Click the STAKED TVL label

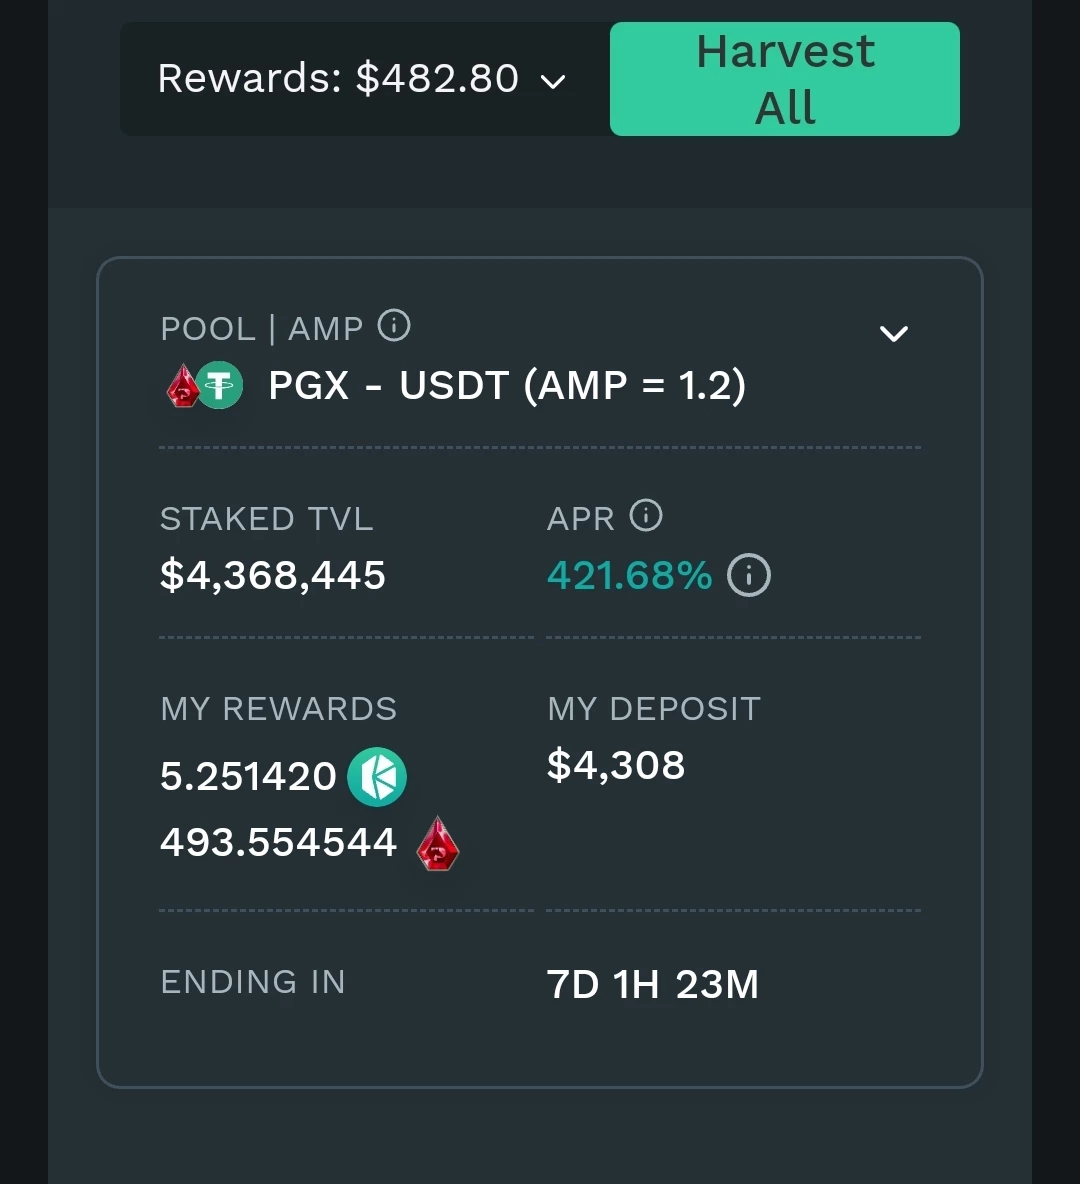[267, 520]
